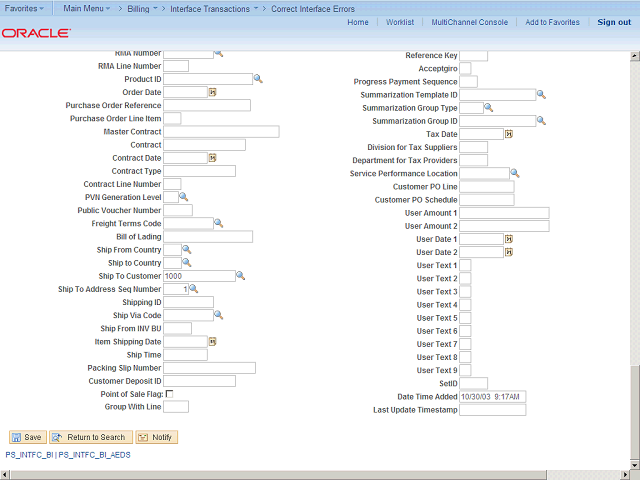Open MultiChannel Console link
The width and height of the screenshot is (640, 480).
coord(470,22)
